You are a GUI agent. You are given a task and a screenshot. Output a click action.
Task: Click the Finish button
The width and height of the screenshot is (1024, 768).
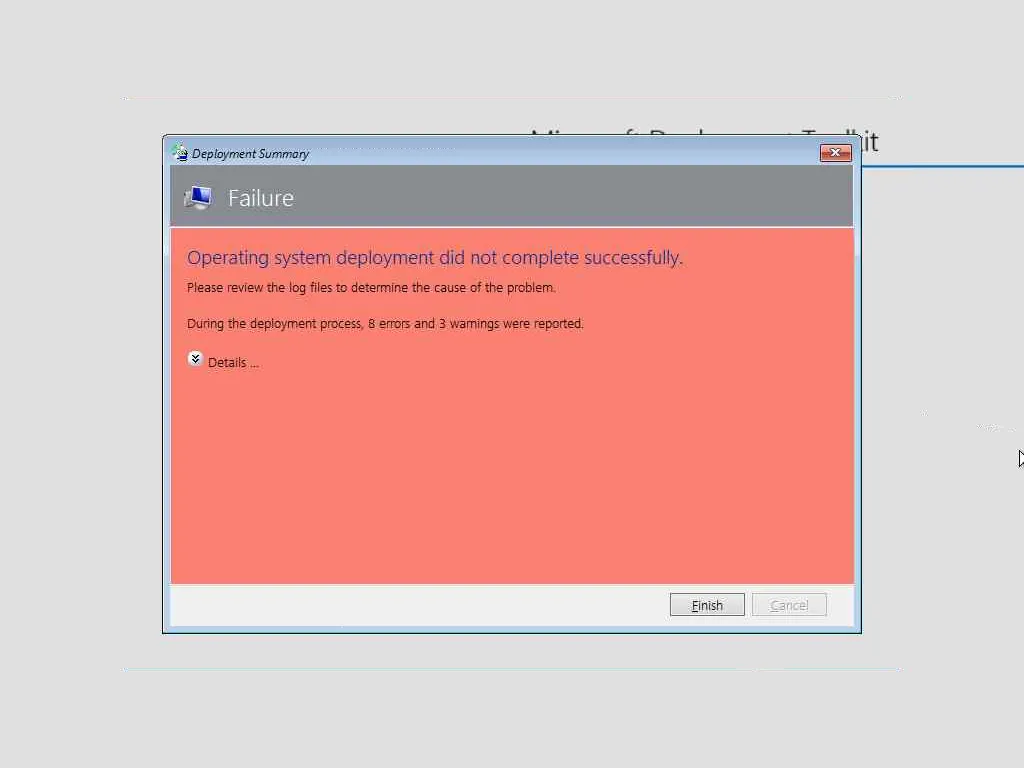pyautogui.click(x=707, y=605)
